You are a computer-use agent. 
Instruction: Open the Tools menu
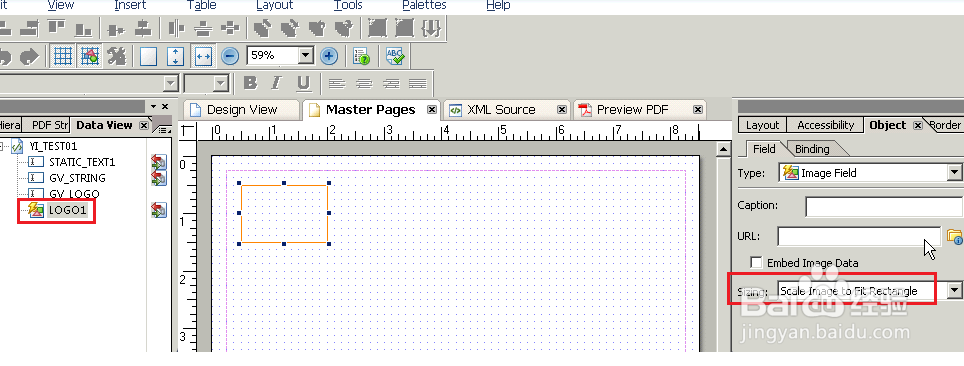tap(348, 6)
